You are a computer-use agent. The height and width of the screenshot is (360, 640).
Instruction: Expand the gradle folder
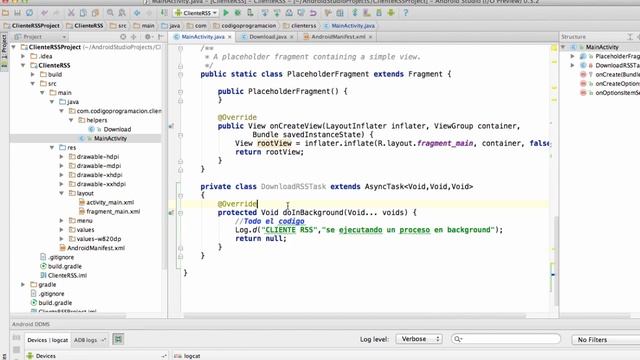tap(23, 284)
